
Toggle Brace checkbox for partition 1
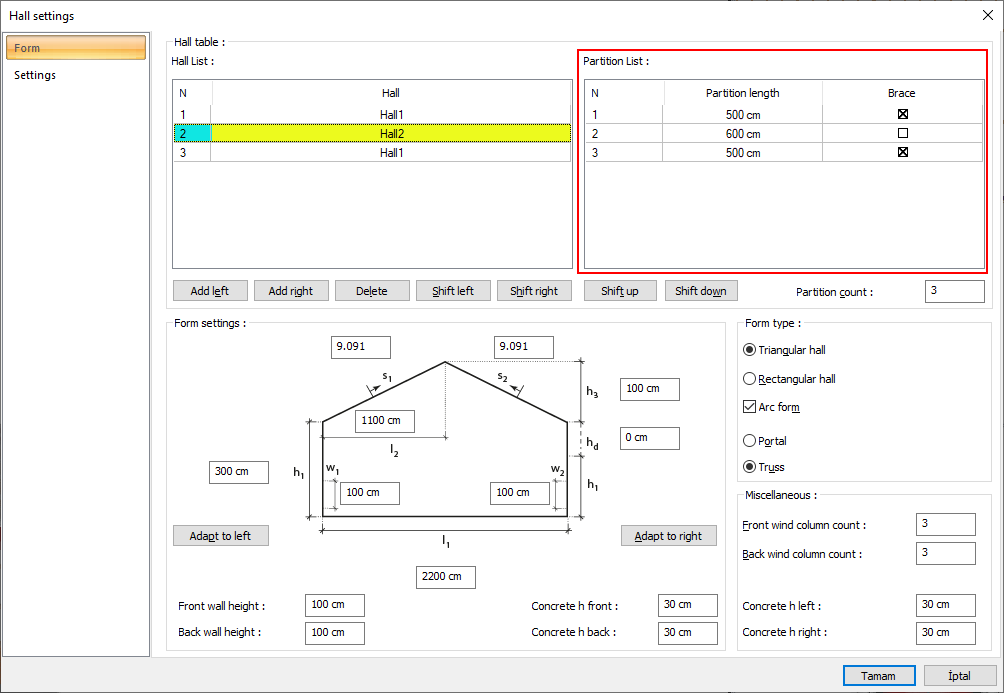pyautogui.click(x=902, y=114)
